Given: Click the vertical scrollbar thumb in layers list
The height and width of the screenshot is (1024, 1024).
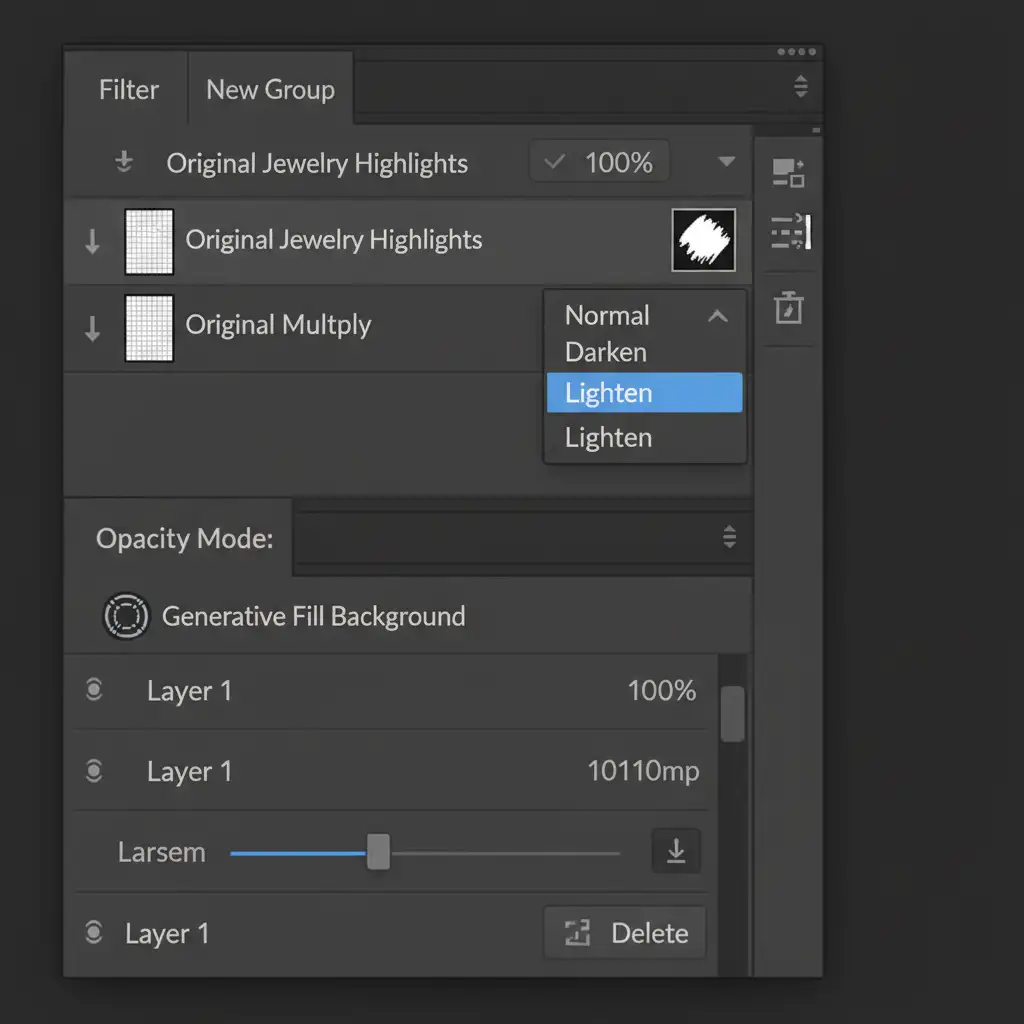Looking at the screenshot, I should [x=732, y=713].
